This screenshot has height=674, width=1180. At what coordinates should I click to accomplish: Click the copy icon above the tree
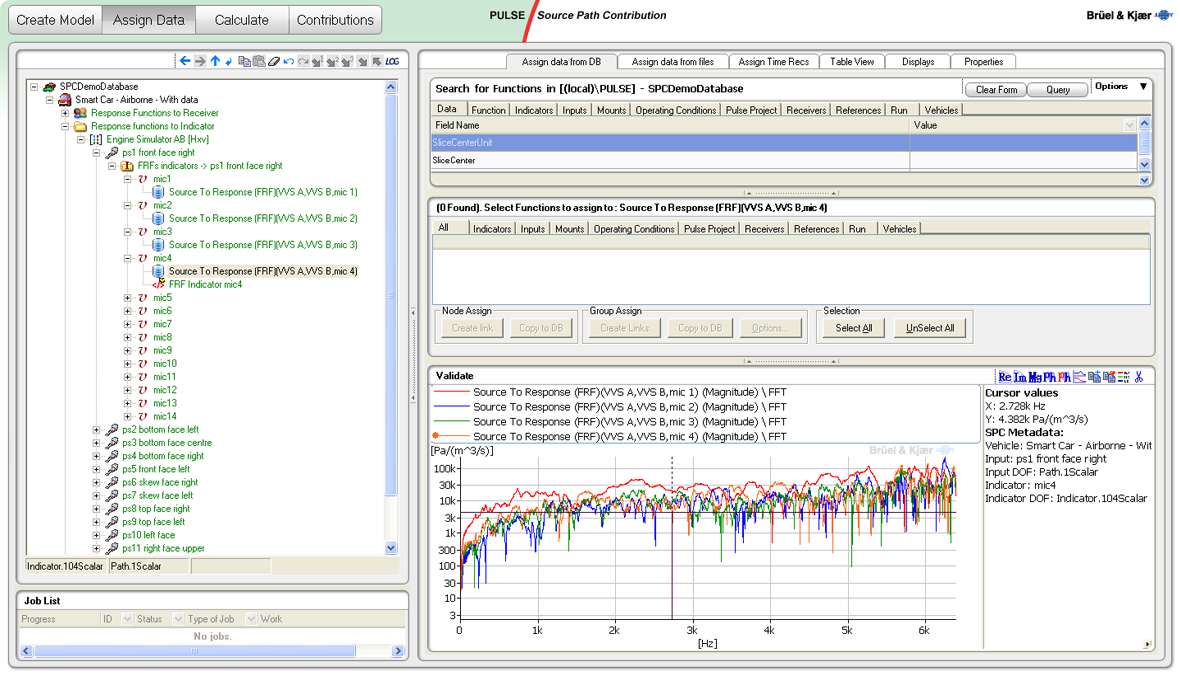point(245,62)
